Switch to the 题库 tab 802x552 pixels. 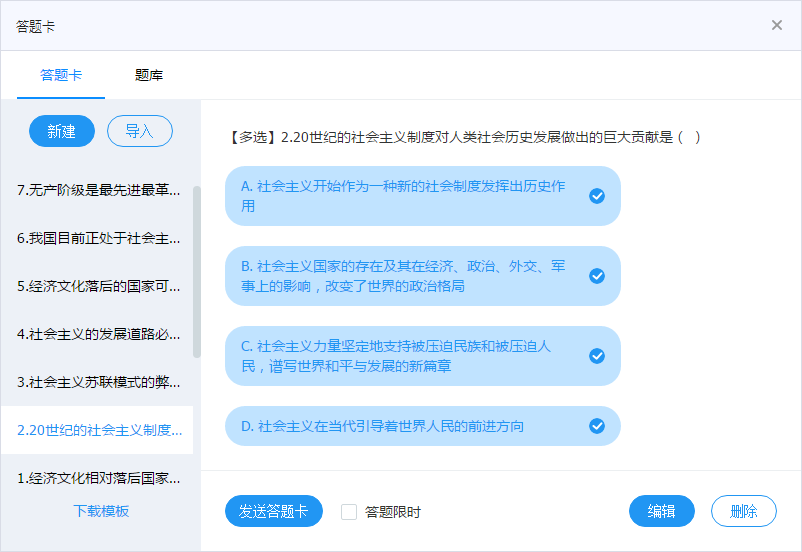point(149,75)
